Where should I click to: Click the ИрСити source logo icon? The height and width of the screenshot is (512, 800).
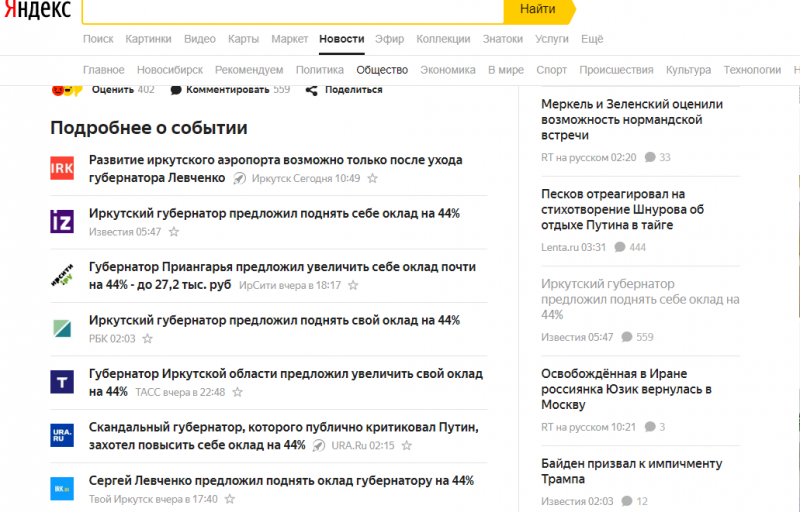pyautogui.click(x=62, y=275)
